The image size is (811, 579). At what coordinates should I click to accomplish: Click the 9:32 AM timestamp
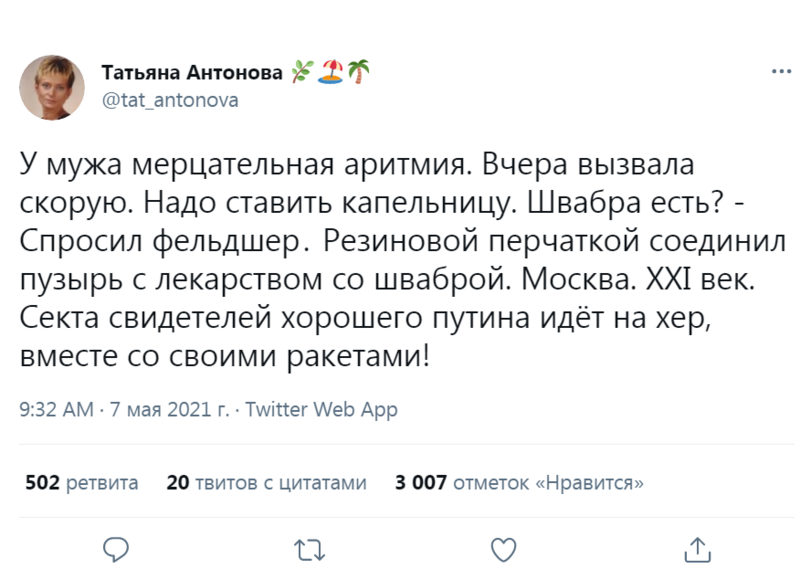[57, 410]
